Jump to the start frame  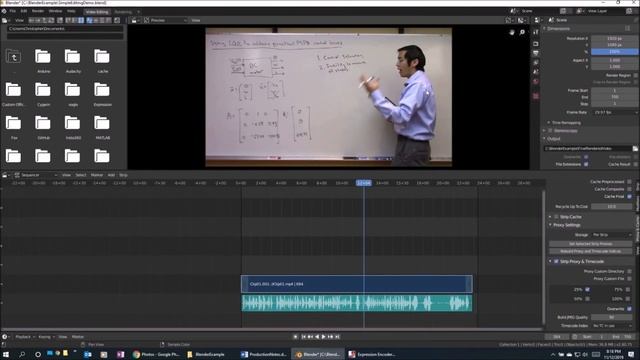click(x=303, y=337)
